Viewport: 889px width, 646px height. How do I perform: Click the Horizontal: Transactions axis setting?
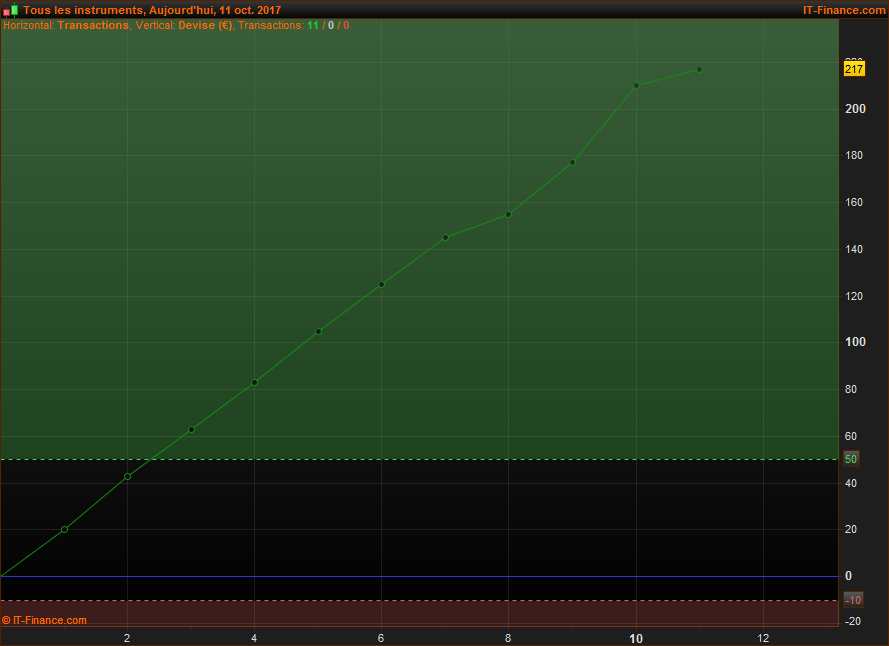pyautogui.click(x=66, y=25)
